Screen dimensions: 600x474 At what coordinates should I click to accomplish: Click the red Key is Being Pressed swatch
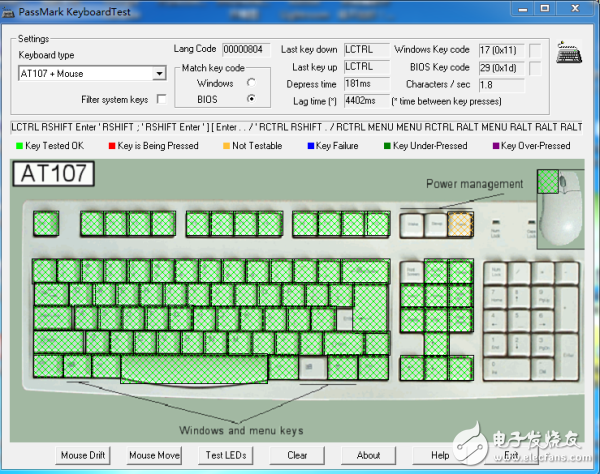[x=112, y=146]
